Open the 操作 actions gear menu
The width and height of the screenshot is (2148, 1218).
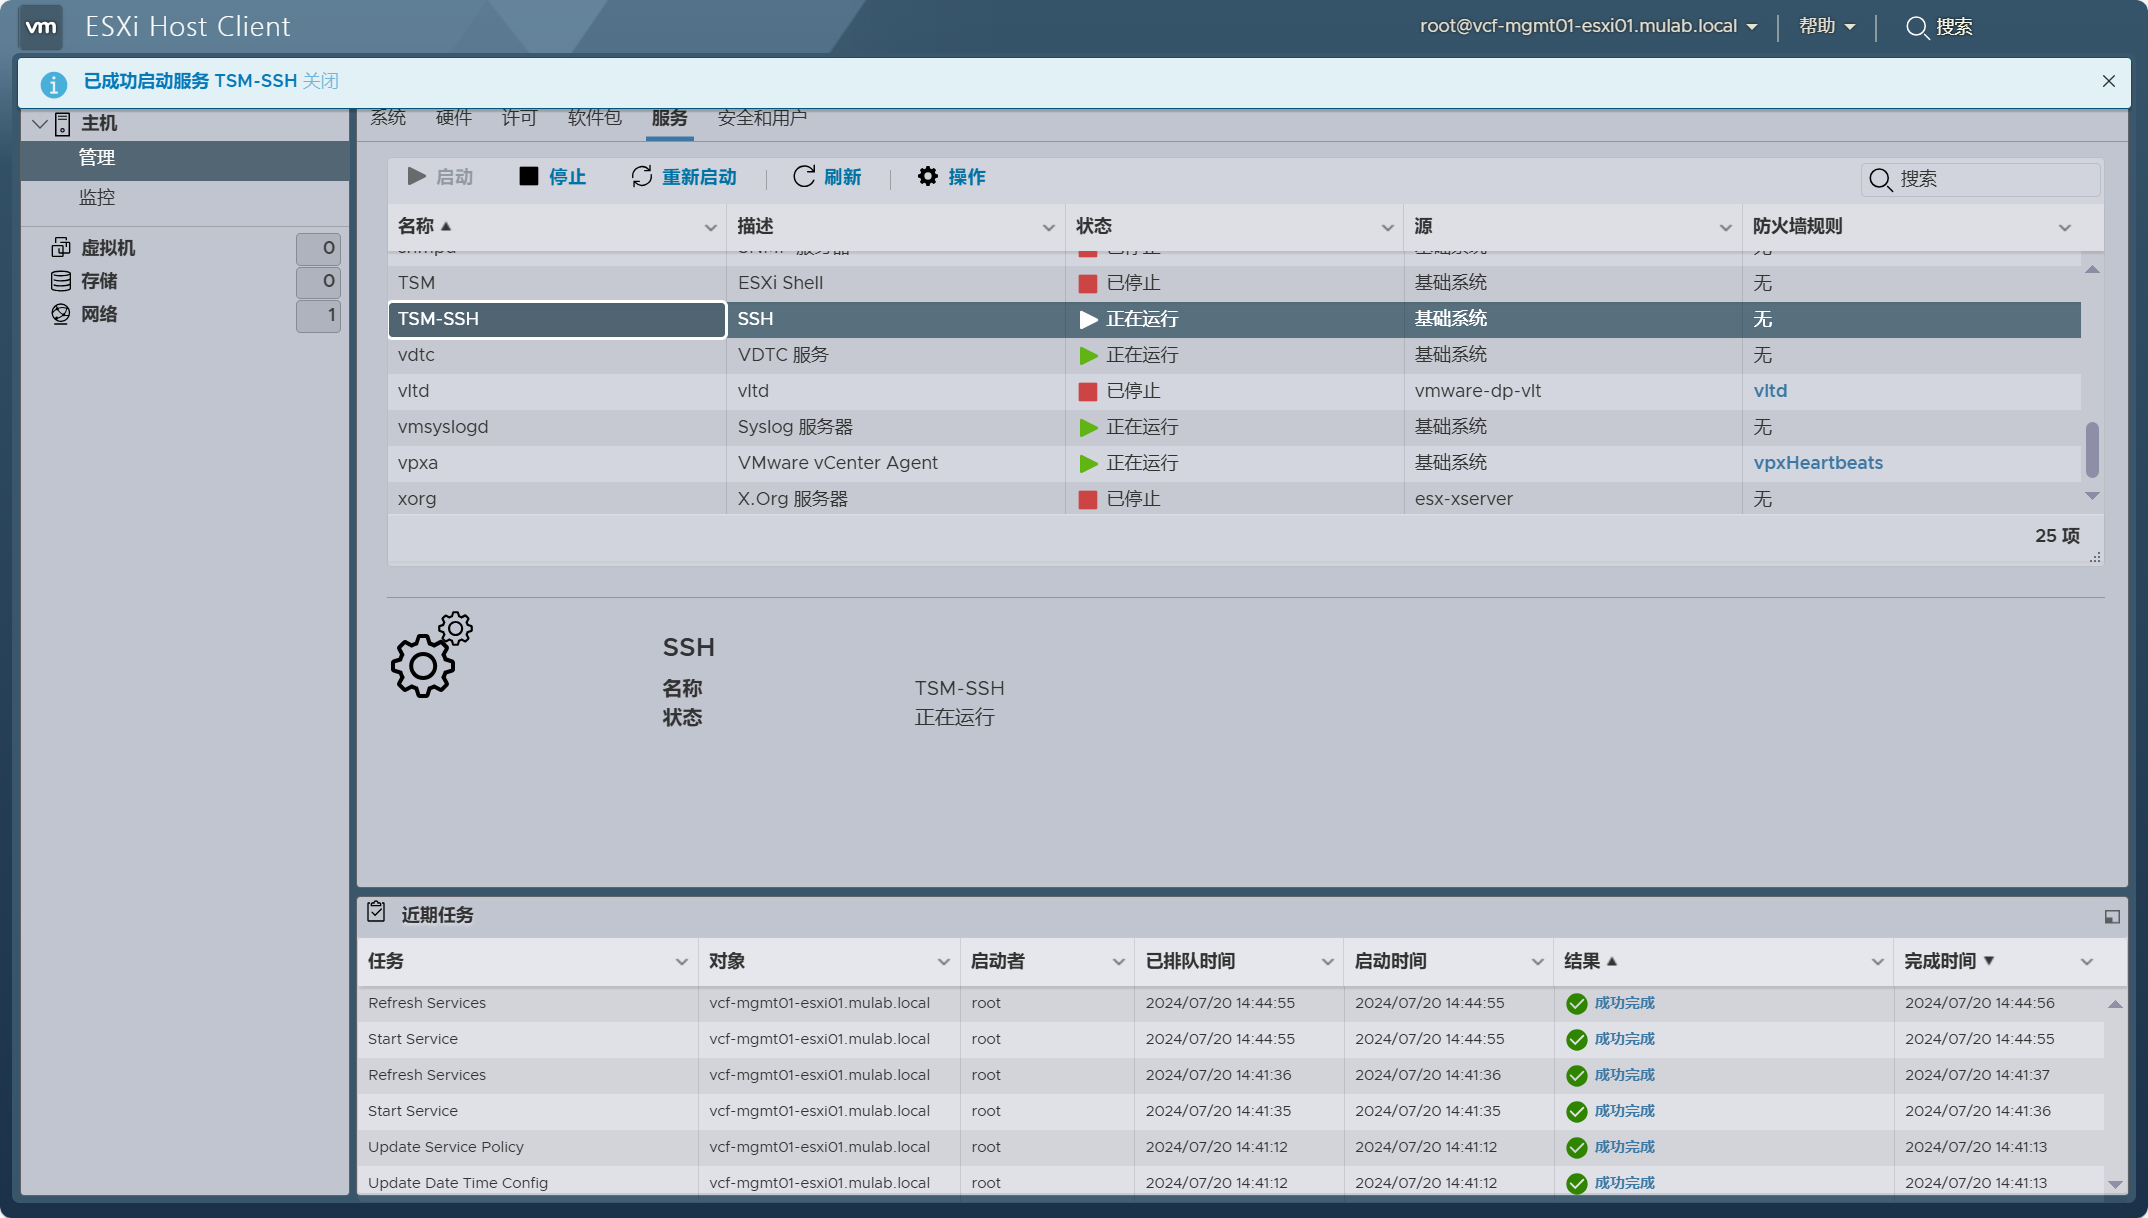pyautogui.click(x=952, y=177)
